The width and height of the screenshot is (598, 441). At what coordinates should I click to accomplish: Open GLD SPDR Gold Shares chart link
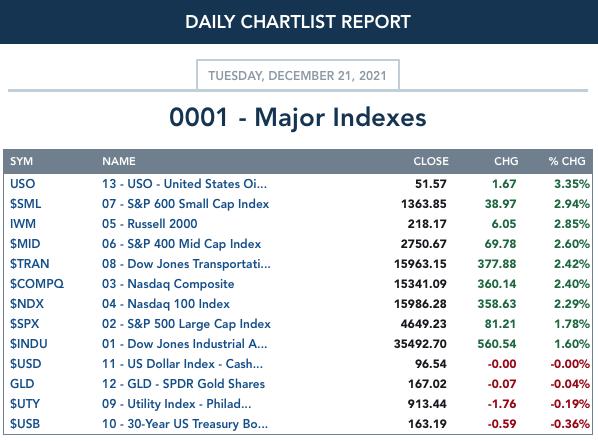coord(183,384)
